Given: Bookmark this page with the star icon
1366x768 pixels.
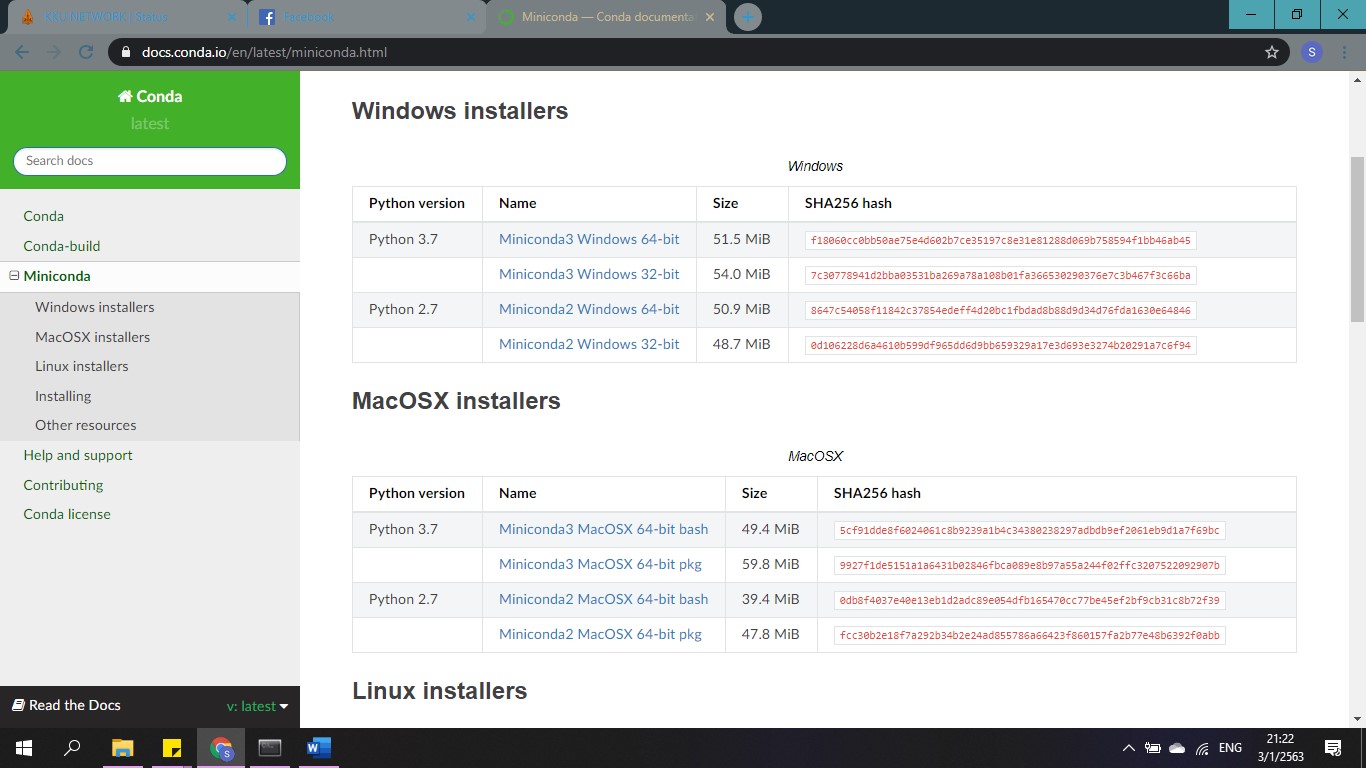Looking at the screenshot, I should 1272,52.
